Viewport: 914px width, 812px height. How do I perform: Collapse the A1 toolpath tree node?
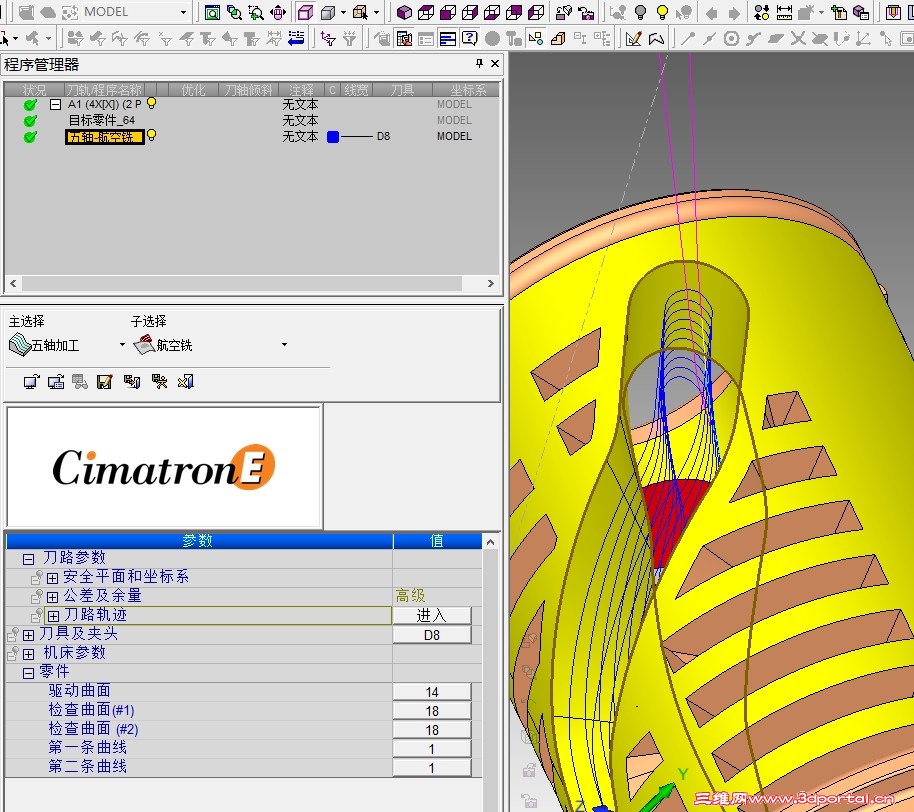click(55, 105)
